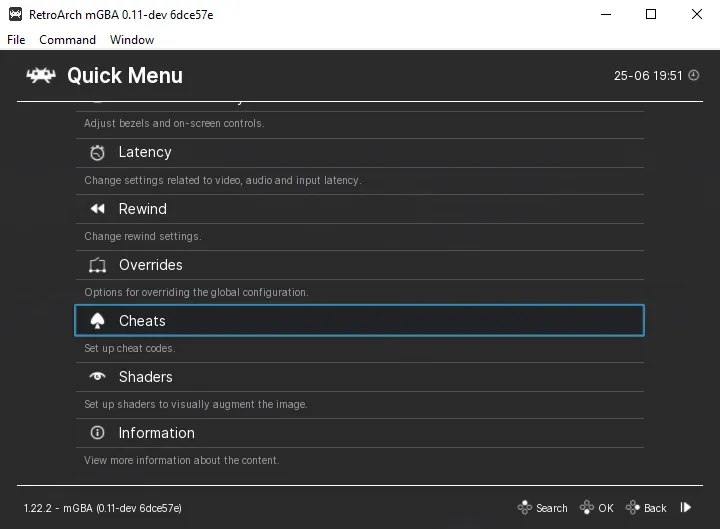The height and width of the screenshot is (529, 720).
Task: Open the Latency settings entry
Action: pos(360,152)
